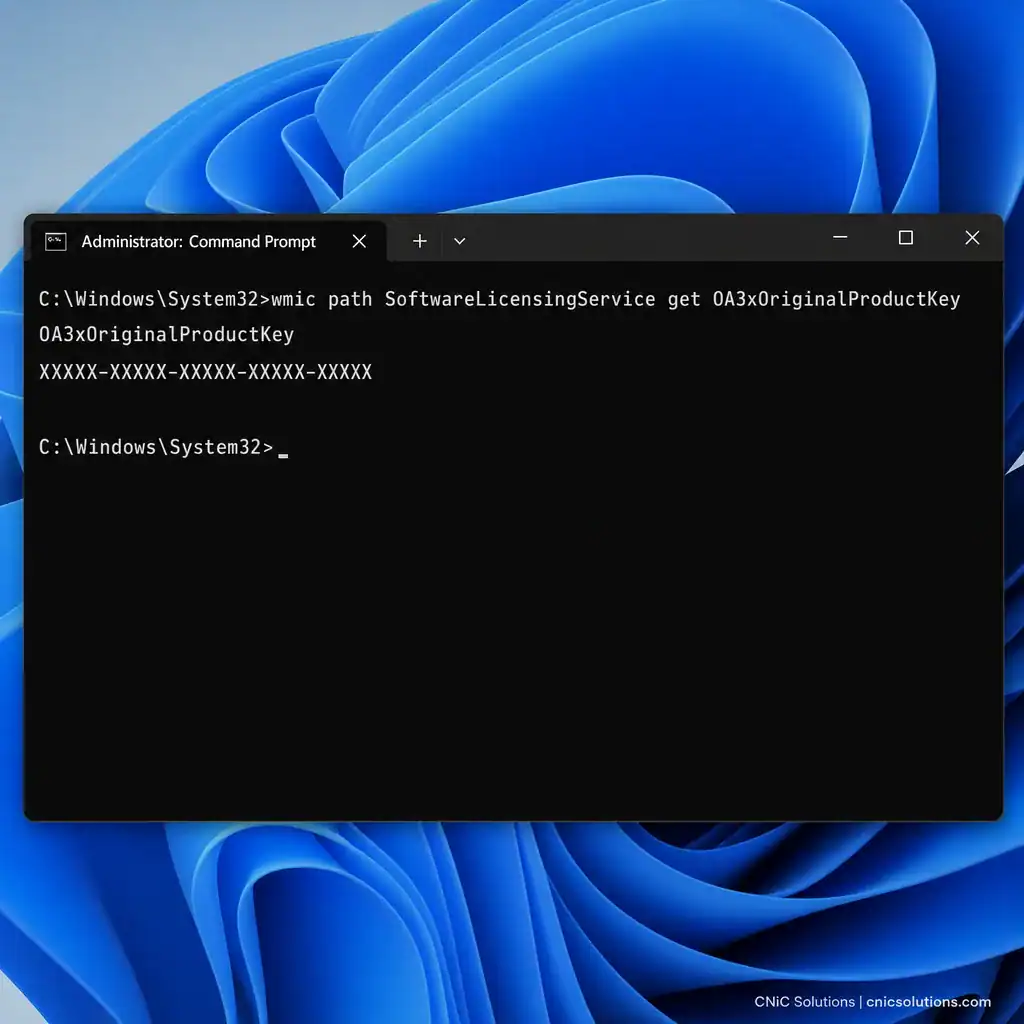Image resolution: width=1024 pixels, height=1024 pixels.
Task: Expand the new tab profile dropdown chevron
Action: (x=460, y=242)
